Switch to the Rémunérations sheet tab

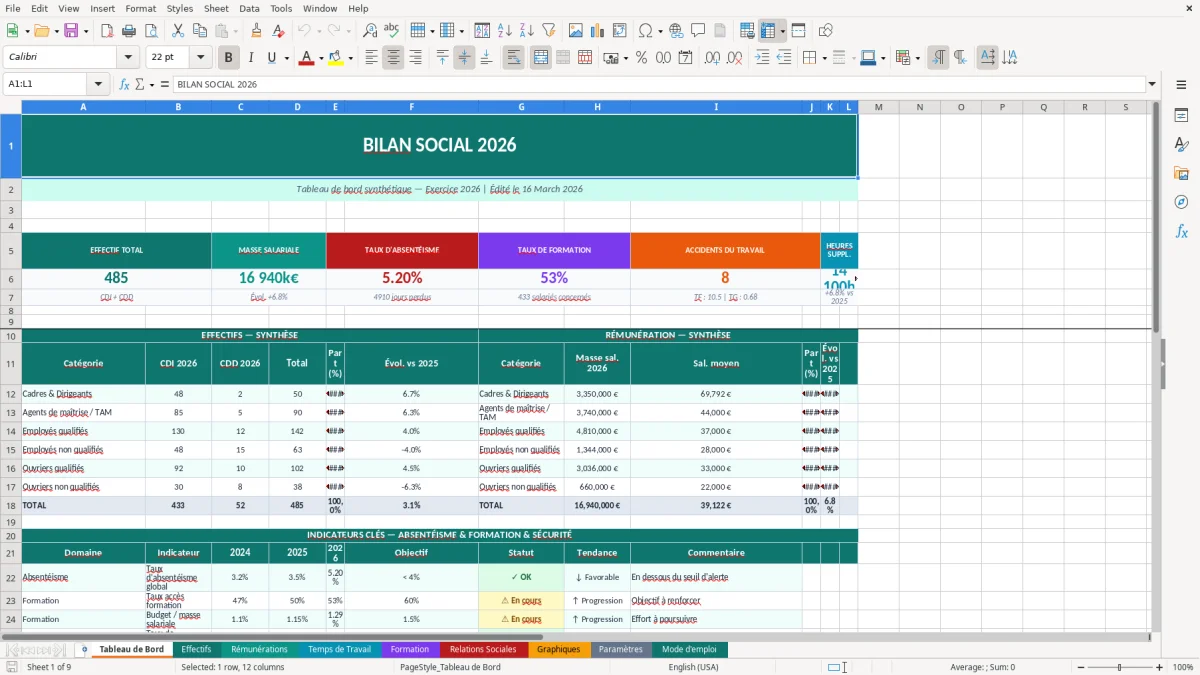click(x=259, y=649)
